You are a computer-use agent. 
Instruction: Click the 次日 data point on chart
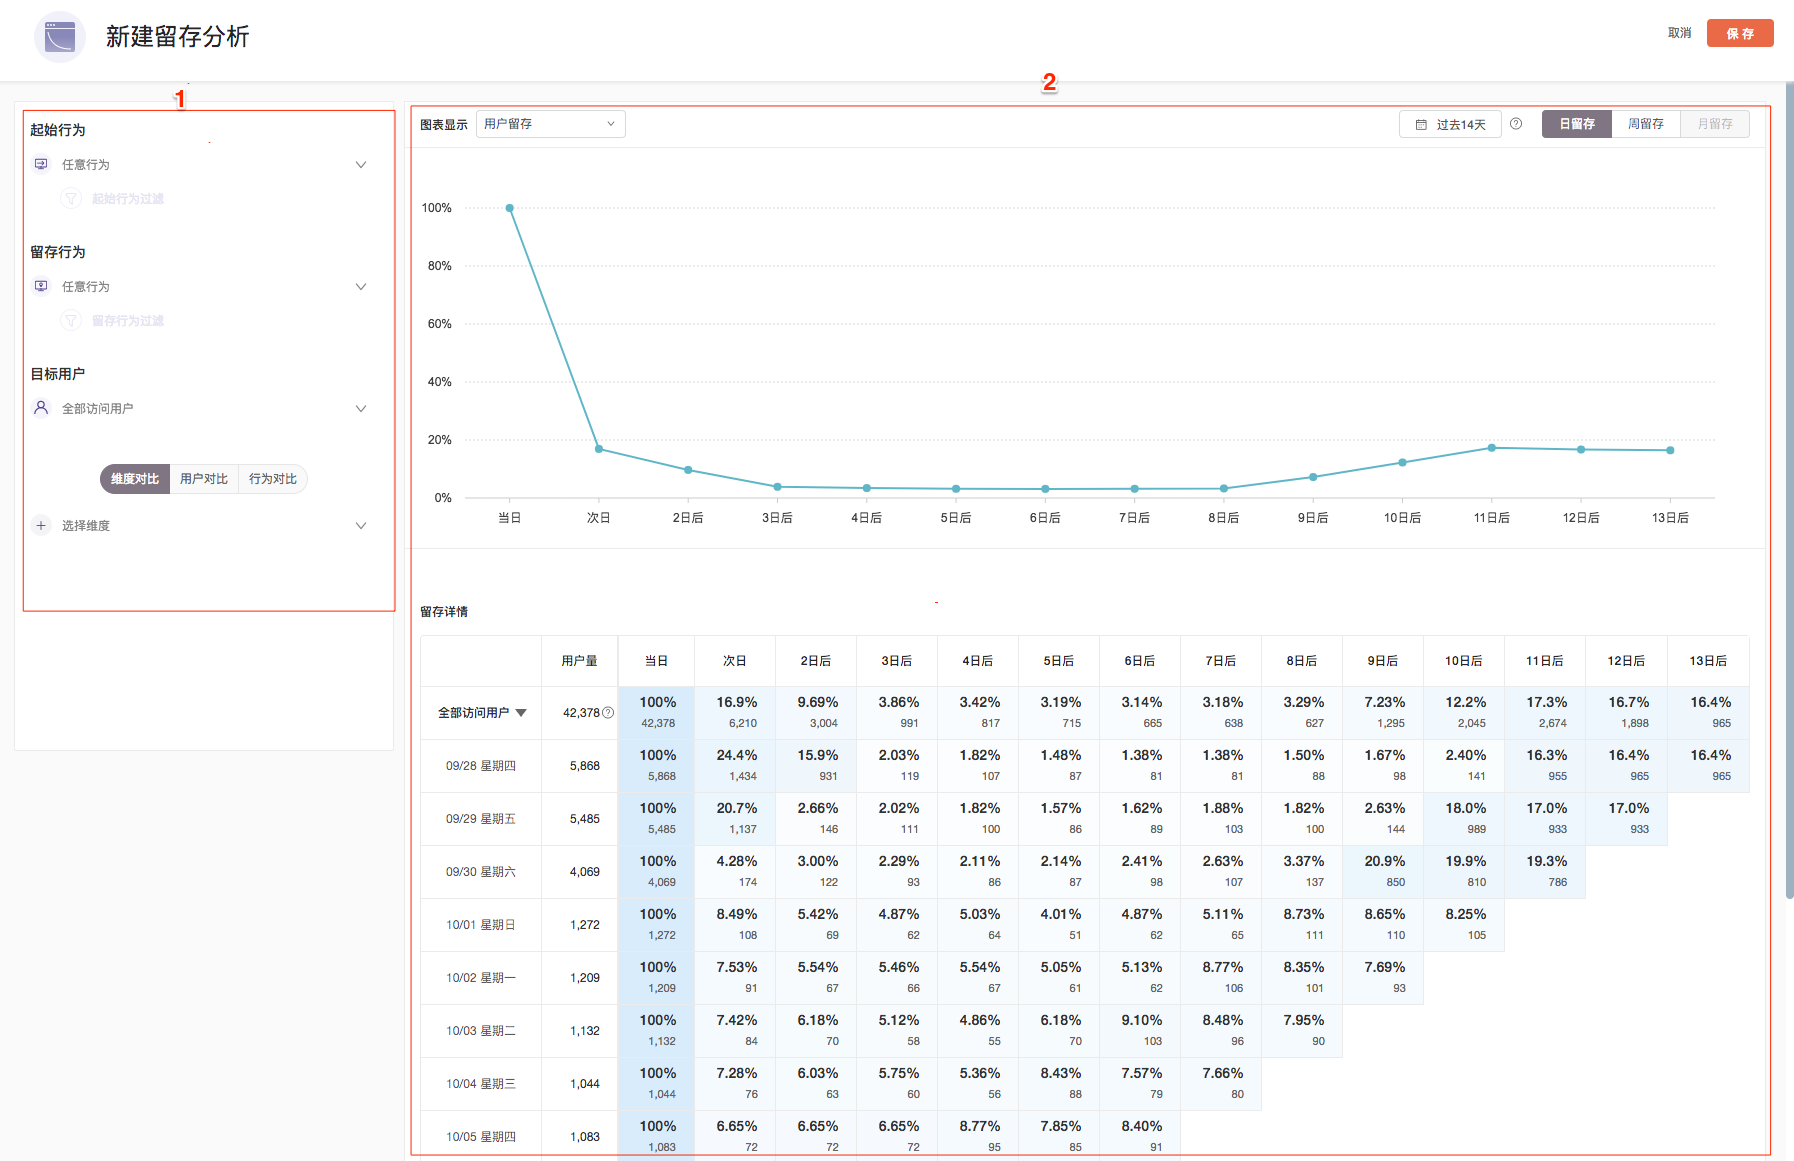(599, 449)
